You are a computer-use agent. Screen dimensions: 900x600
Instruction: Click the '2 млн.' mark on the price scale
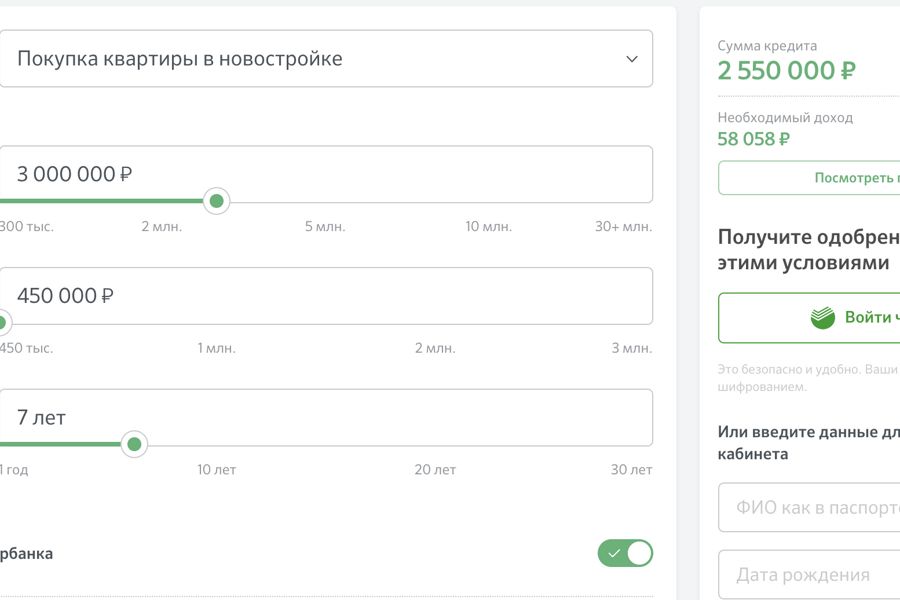click(162, 227)
